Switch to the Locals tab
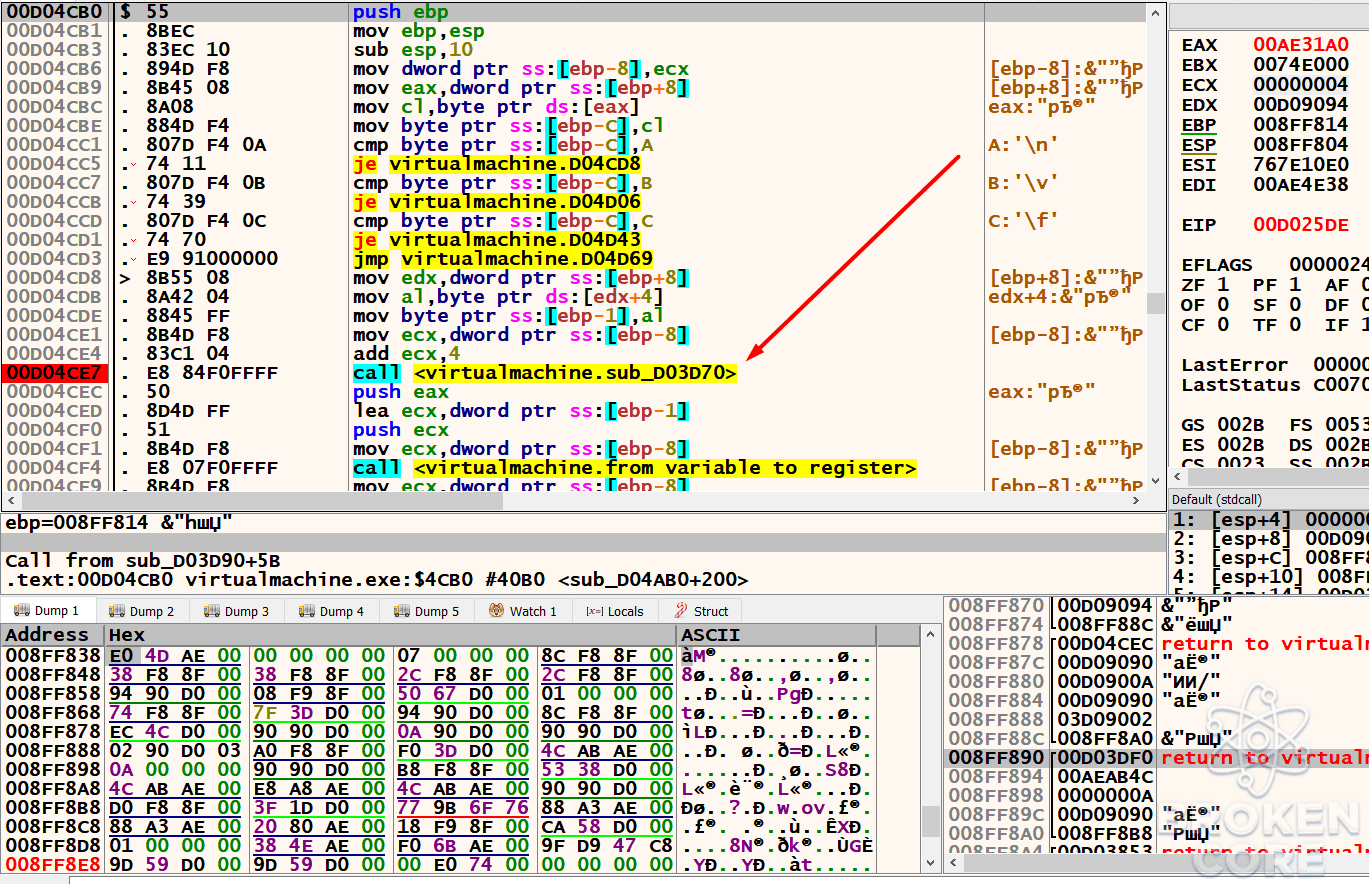The height and width of the screenshot is (884, 1369). pos(615,611)
